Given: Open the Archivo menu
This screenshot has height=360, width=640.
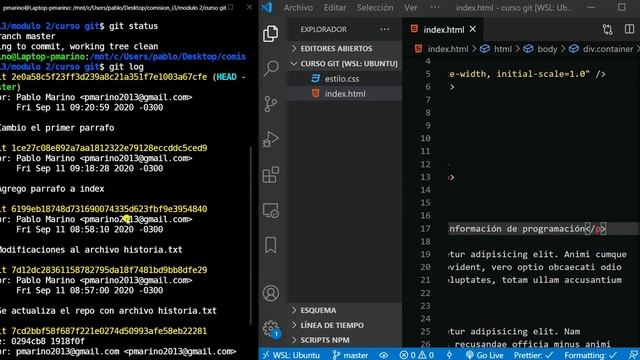Looking at the screenshot, I should click(x=298, y=7).
